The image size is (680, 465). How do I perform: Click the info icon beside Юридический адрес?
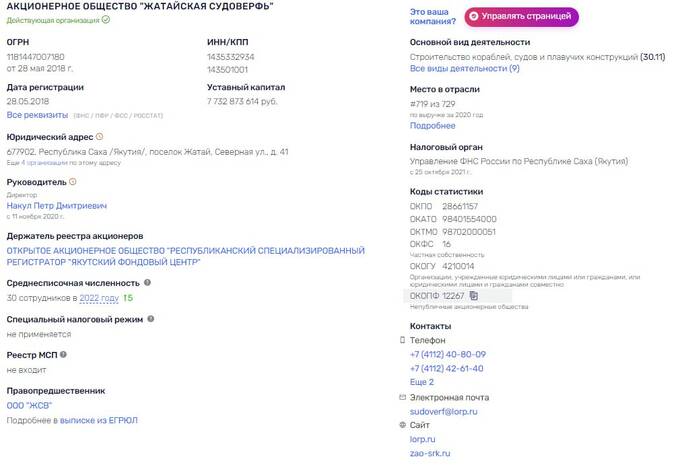(99, 137)
